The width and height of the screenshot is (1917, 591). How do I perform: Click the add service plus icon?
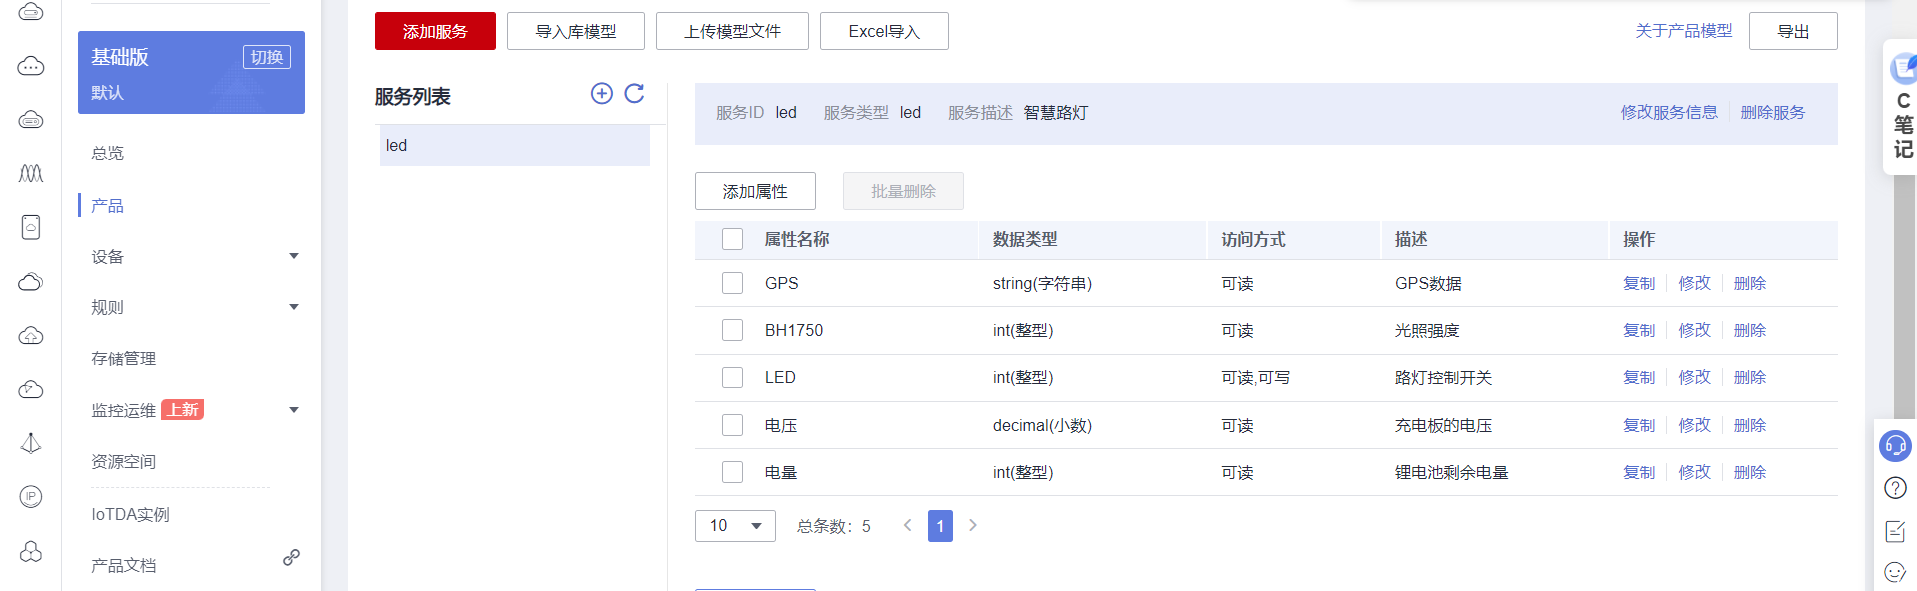pos(602,94)
